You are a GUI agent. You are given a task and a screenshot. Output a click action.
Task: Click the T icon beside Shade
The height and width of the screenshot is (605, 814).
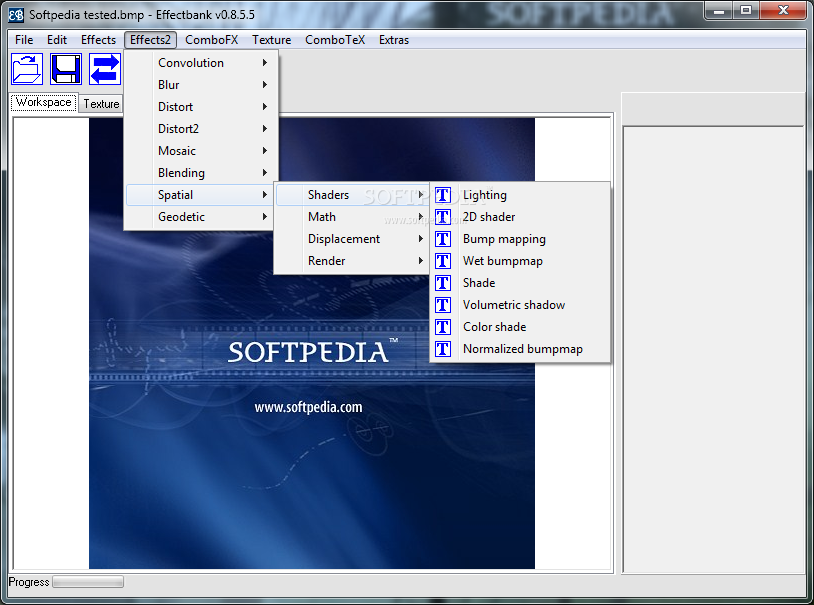(443, 283)
